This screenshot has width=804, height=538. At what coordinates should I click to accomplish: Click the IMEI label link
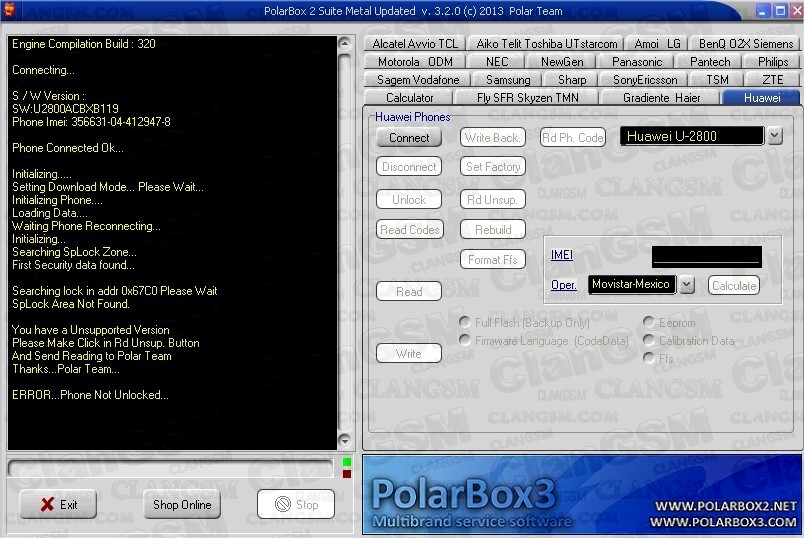[561, 255]
